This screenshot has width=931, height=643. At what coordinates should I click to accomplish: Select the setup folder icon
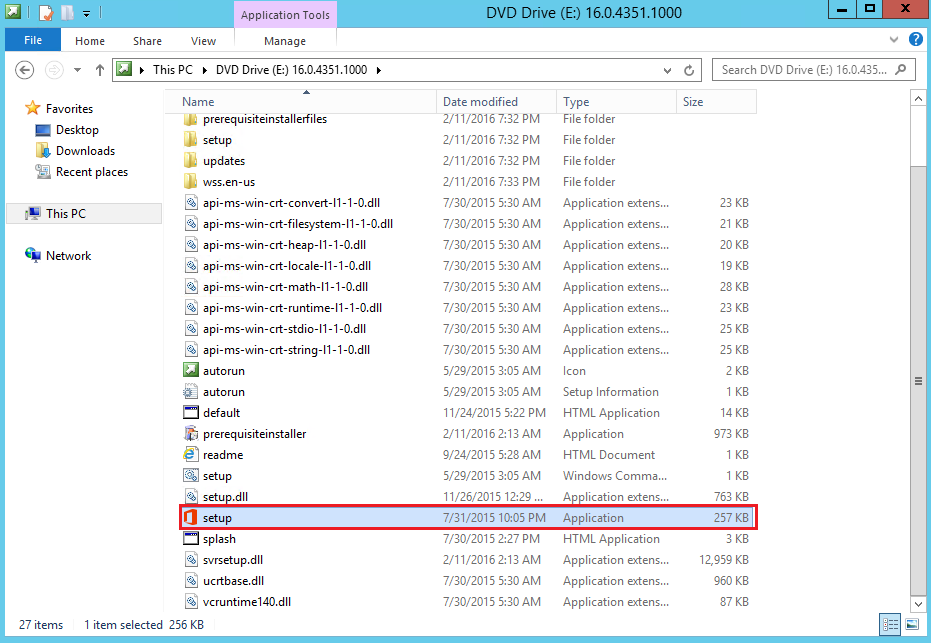click(191, 140)
